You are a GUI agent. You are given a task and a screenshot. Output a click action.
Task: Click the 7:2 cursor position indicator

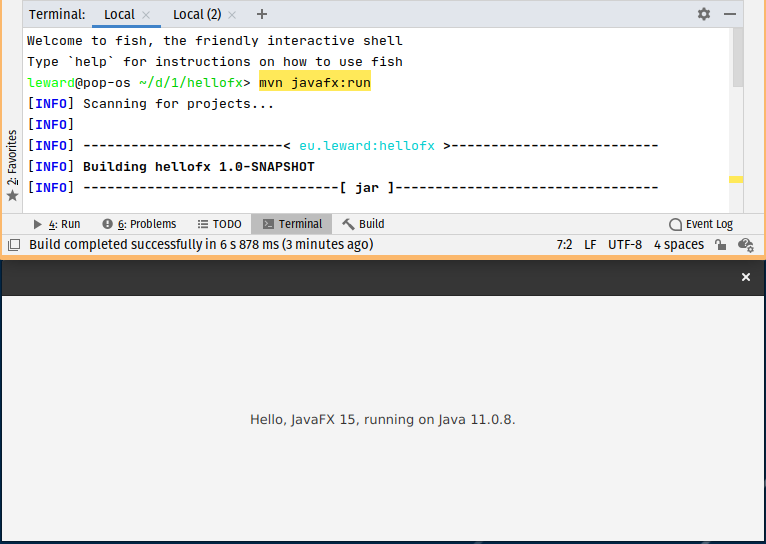[x=564, y=245]
